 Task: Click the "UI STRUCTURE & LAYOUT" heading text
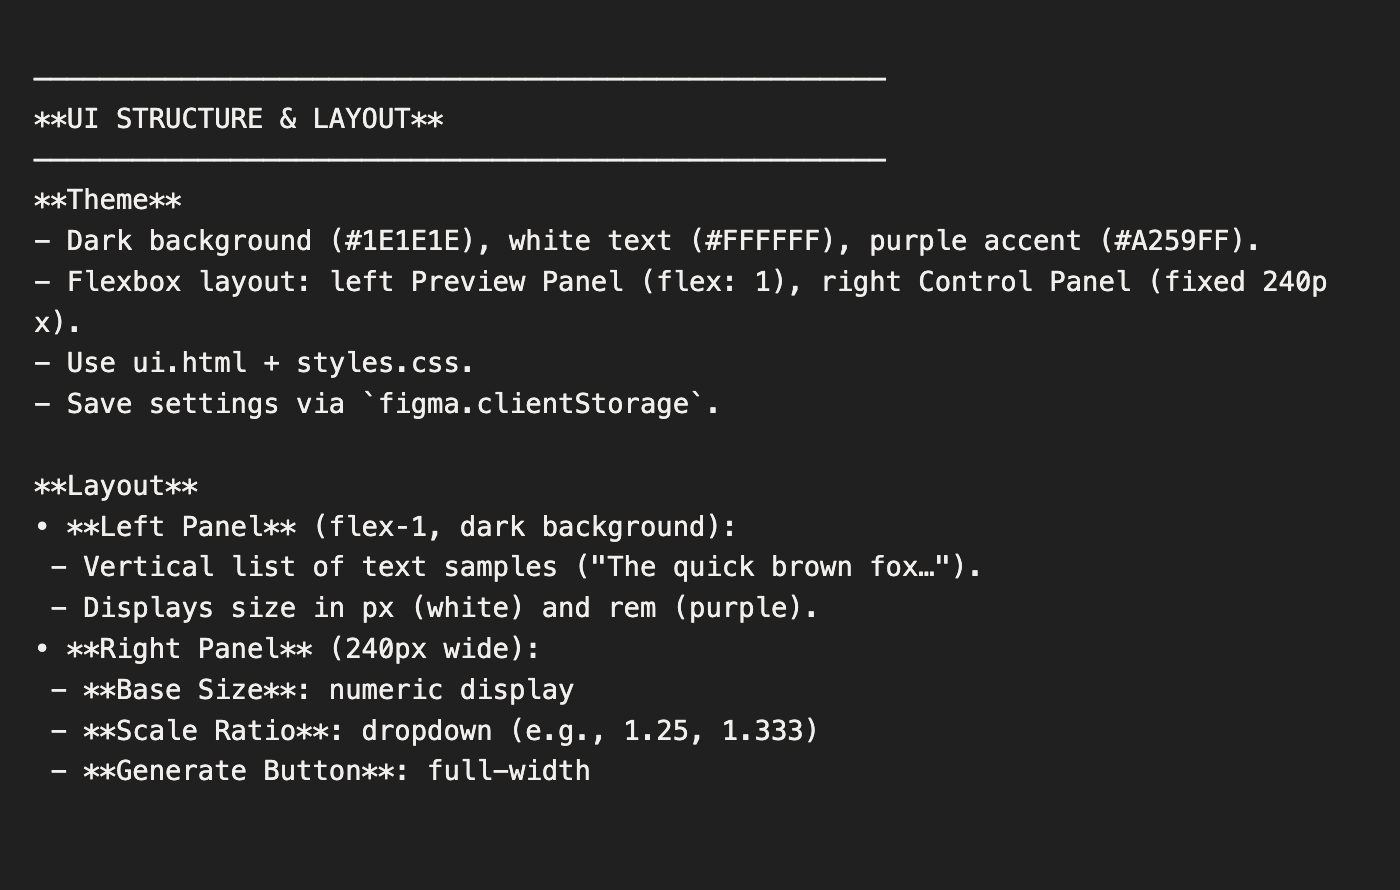[x=238, y=119]
